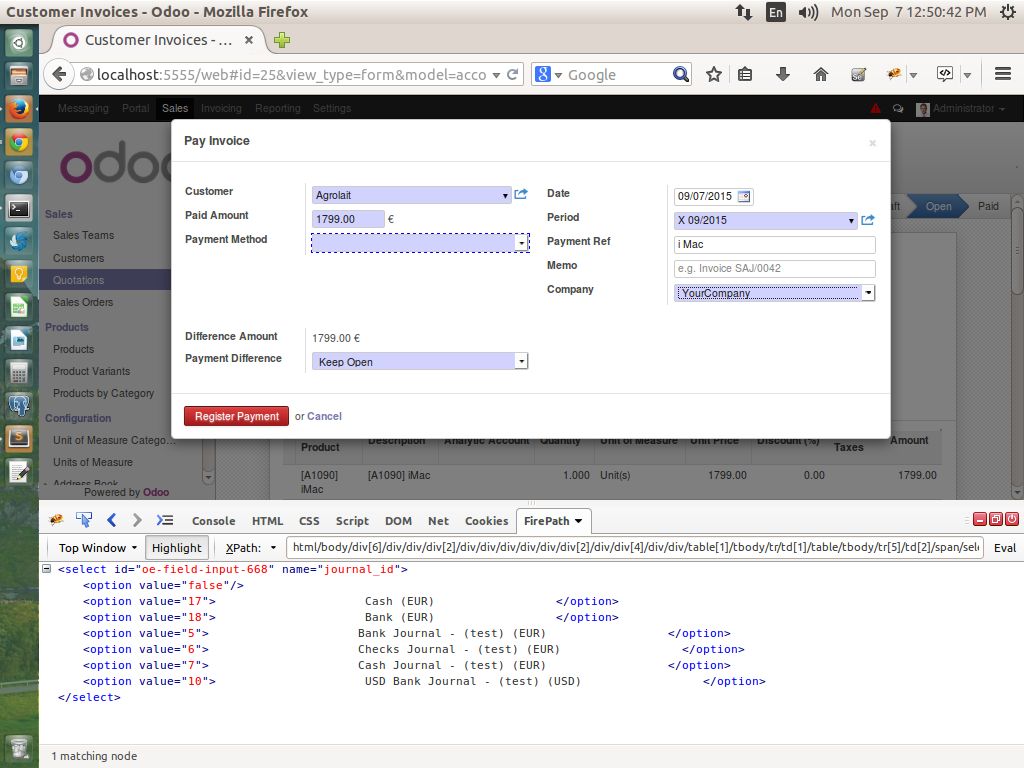This screenshot has height=768, width=1024.
Task: Collapse the select node in FirePath tree
Action: pos(46,569)
